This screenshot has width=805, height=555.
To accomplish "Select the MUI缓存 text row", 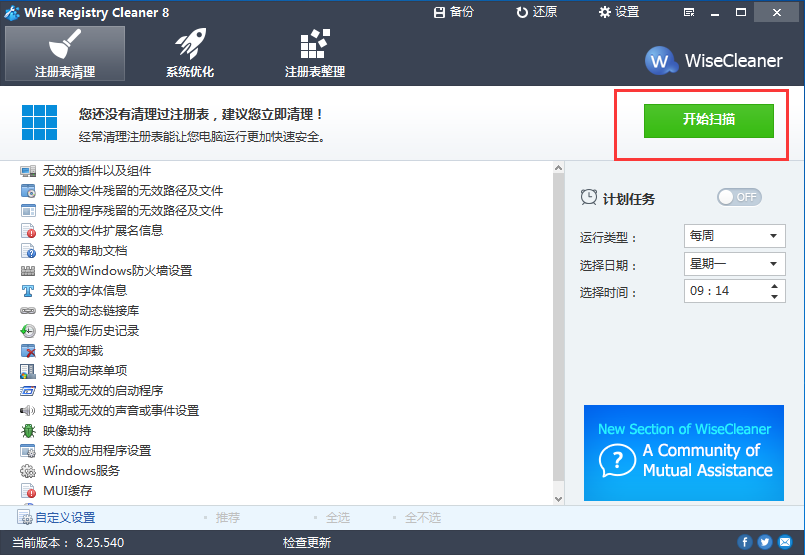I will (x=67, y=491).
